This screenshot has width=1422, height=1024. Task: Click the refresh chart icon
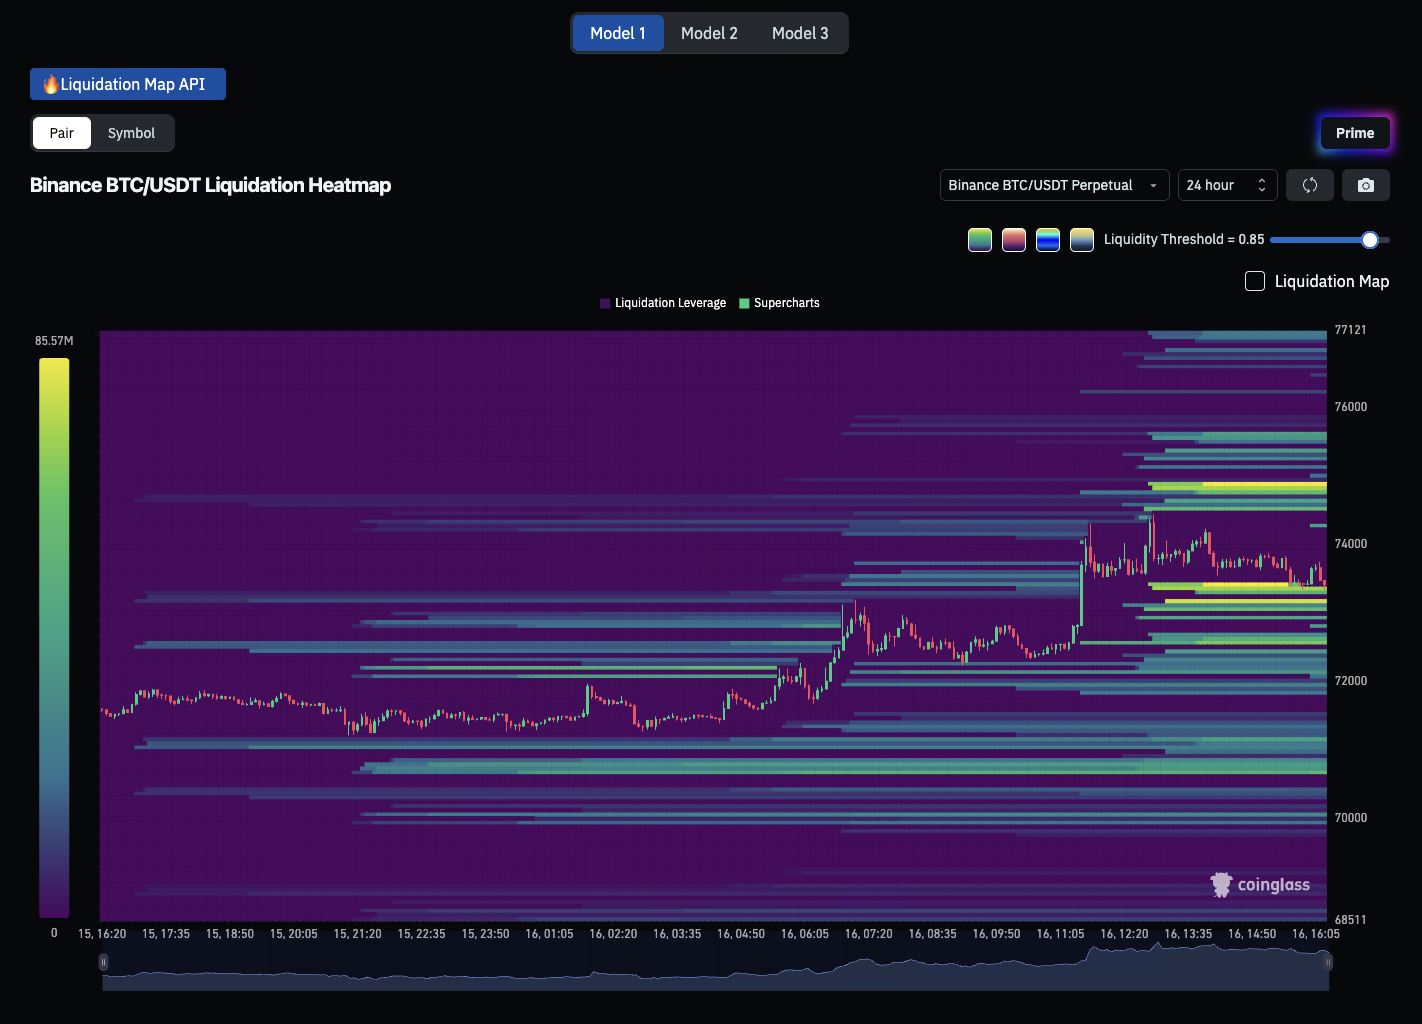(x=1309, y=185)
